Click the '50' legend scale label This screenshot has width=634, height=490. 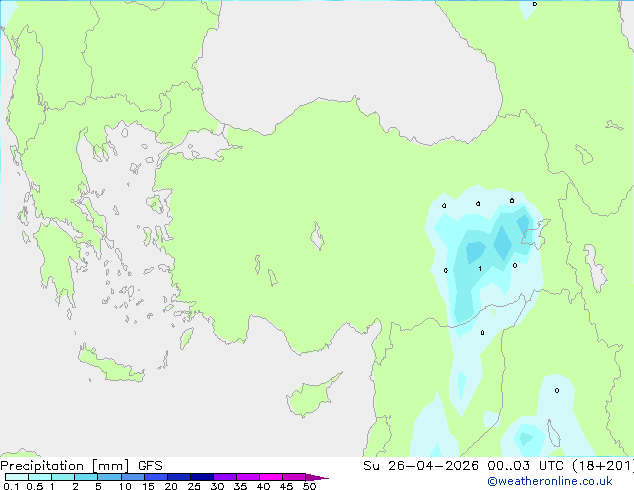(x=309, y=486)
